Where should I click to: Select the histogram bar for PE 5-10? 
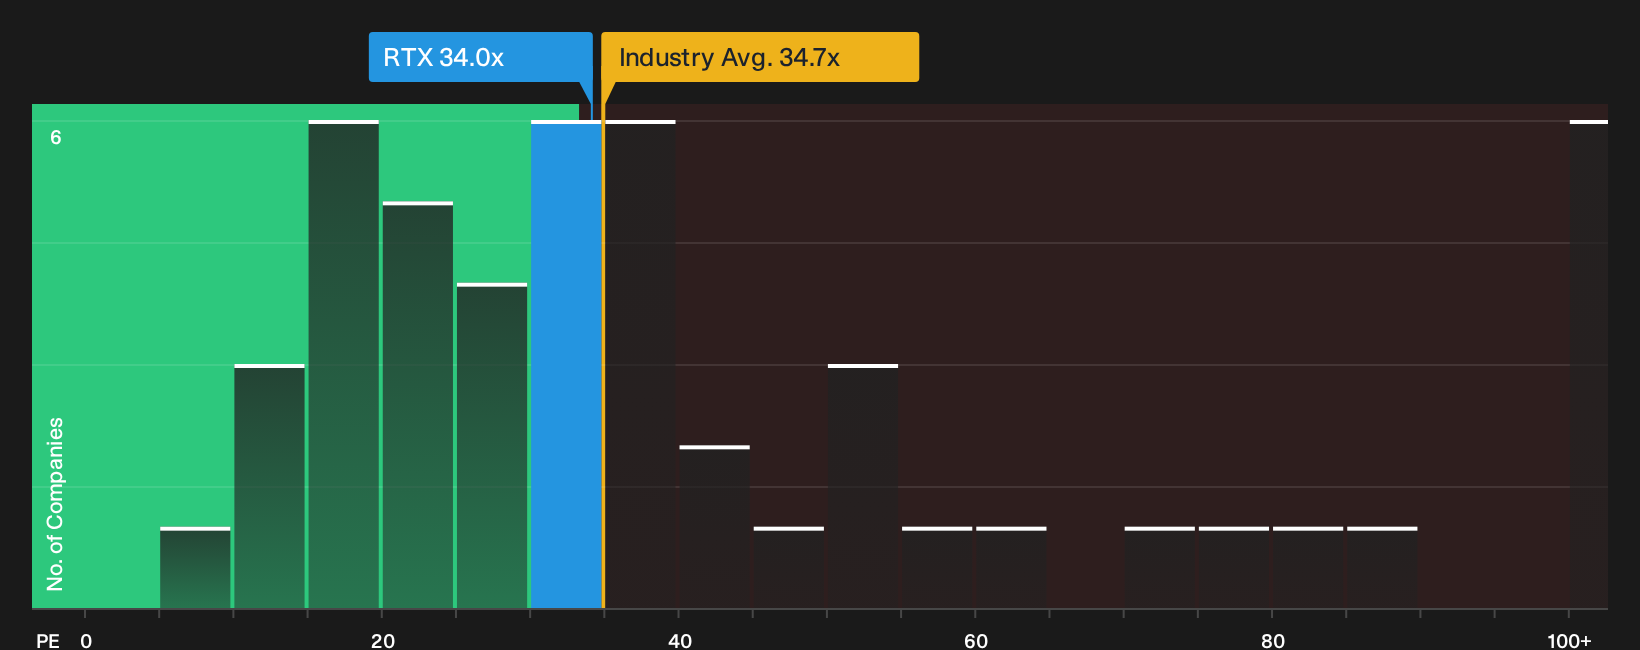195,567
